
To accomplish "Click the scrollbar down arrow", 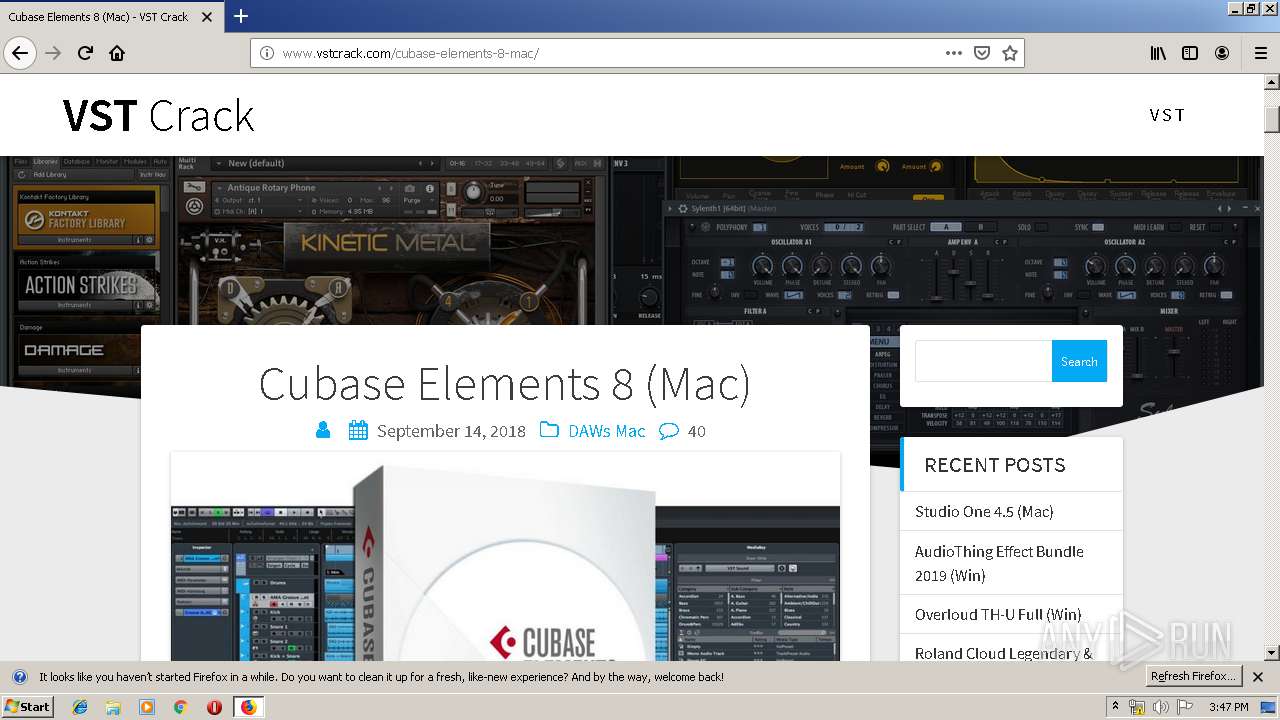I will (1272, 653).
